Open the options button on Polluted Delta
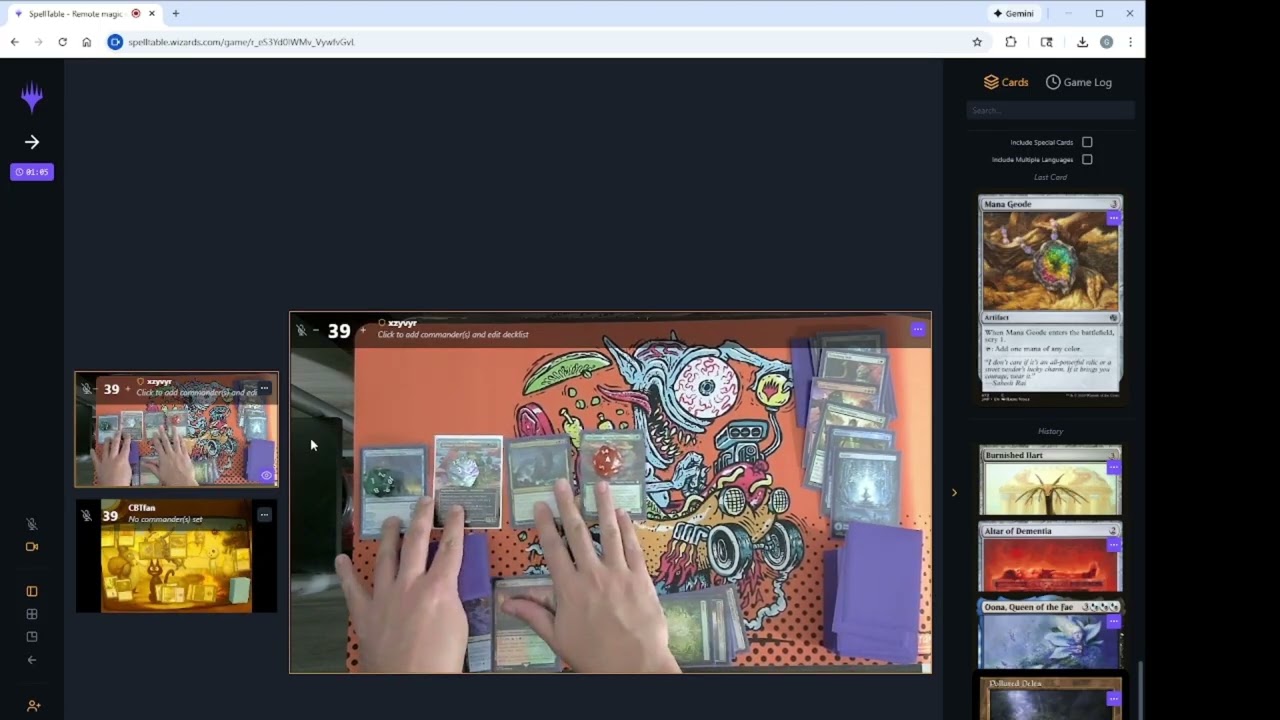1280x720 pixels. pos(1113,698)
